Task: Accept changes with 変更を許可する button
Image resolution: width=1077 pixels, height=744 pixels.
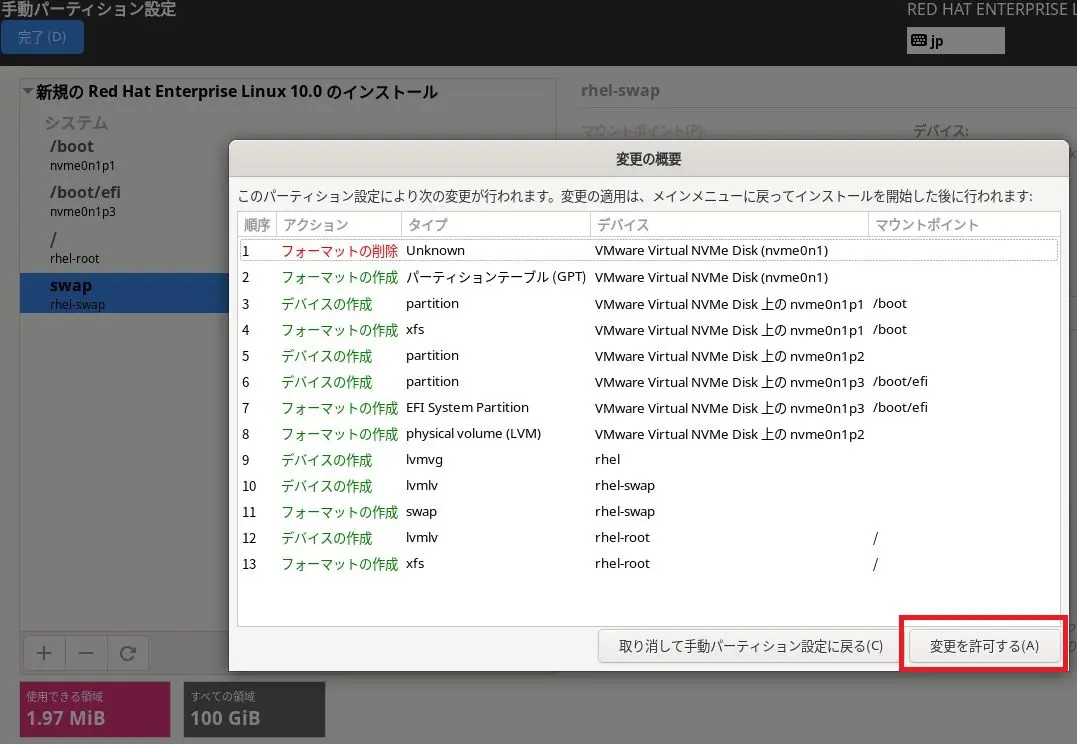Action: (983, 645)
